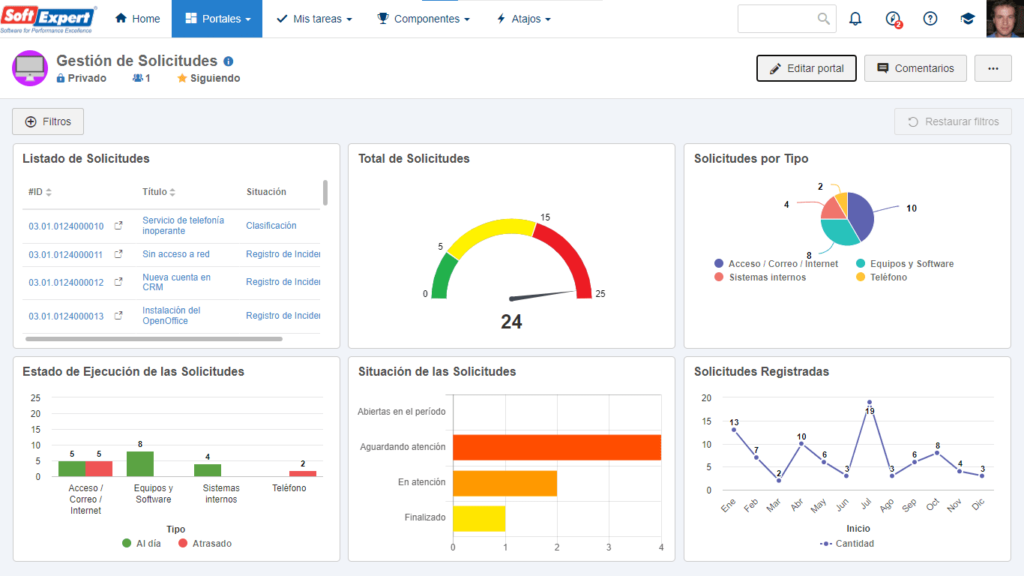Image resolution: width=1024 pixels, height=576 pixels.
Task: Toggle Equipos y Software legend entry
Action: pyautogui.click(x=904, y=264)
